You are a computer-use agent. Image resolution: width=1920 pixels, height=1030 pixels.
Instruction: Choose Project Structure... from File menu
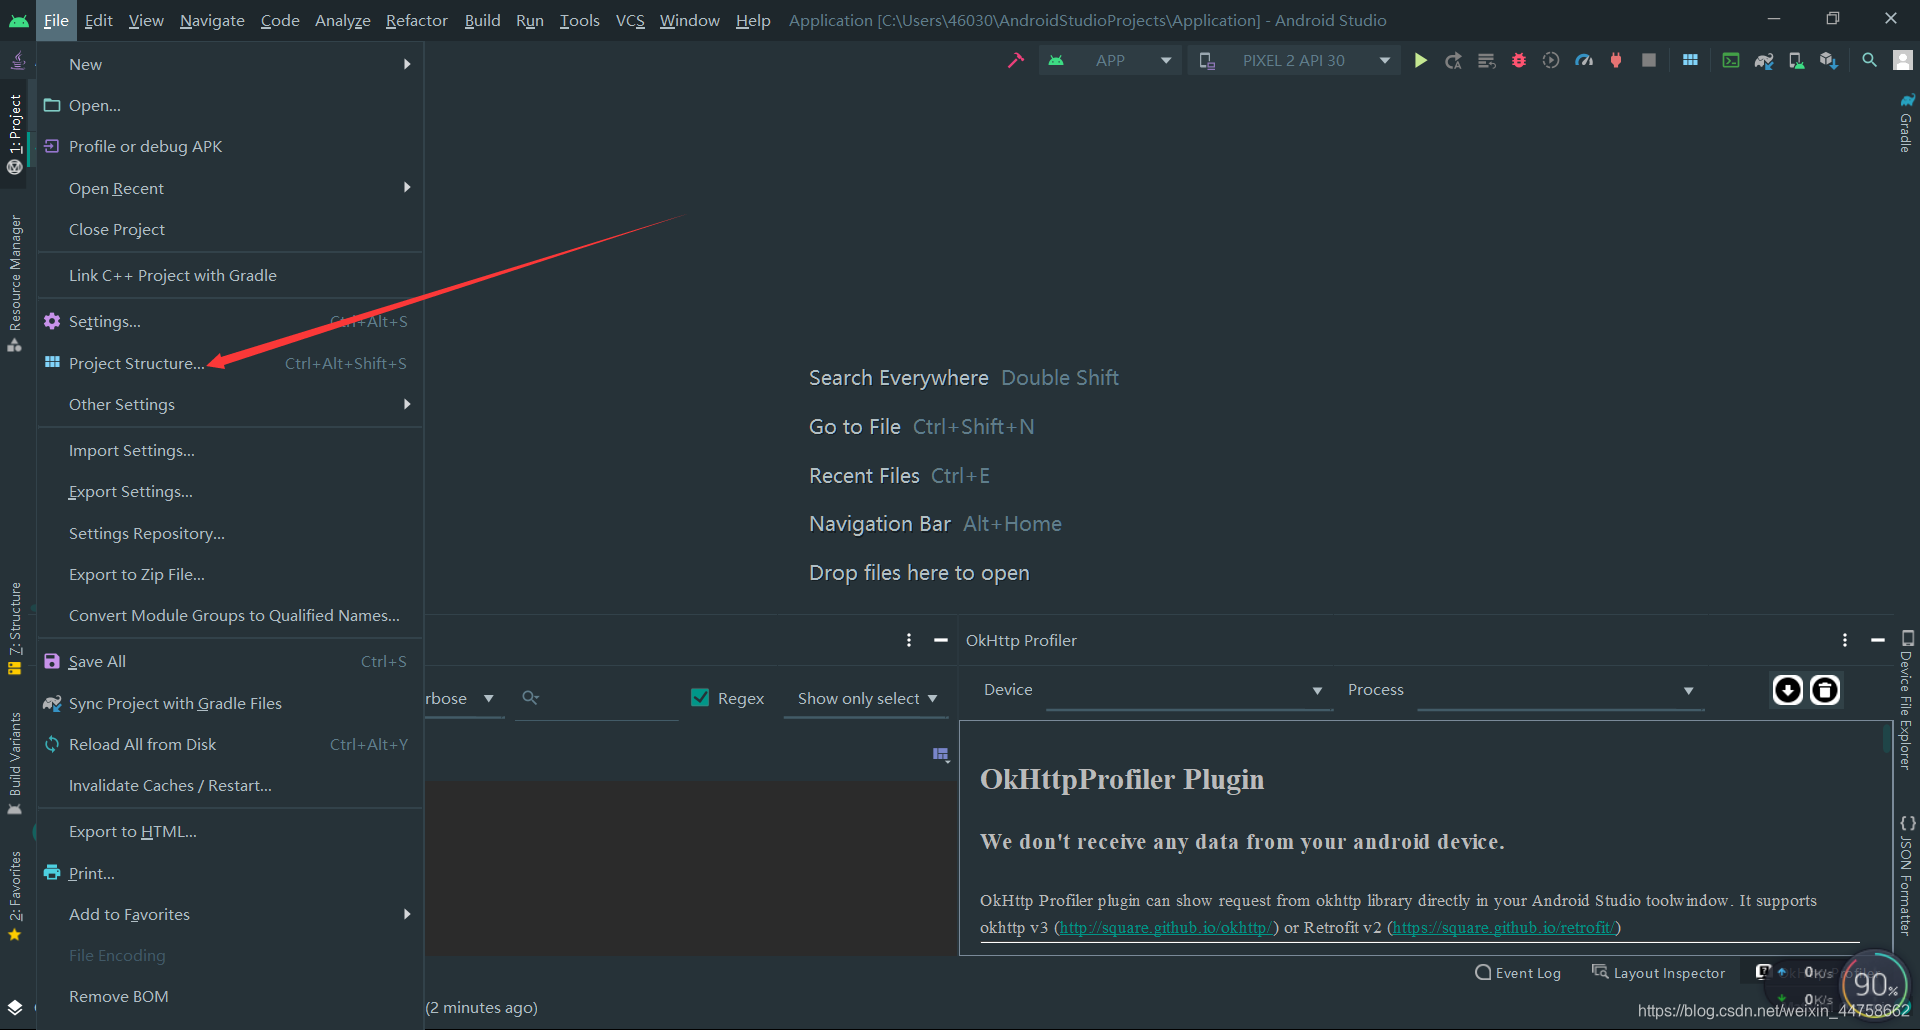[x=231, y=363]
